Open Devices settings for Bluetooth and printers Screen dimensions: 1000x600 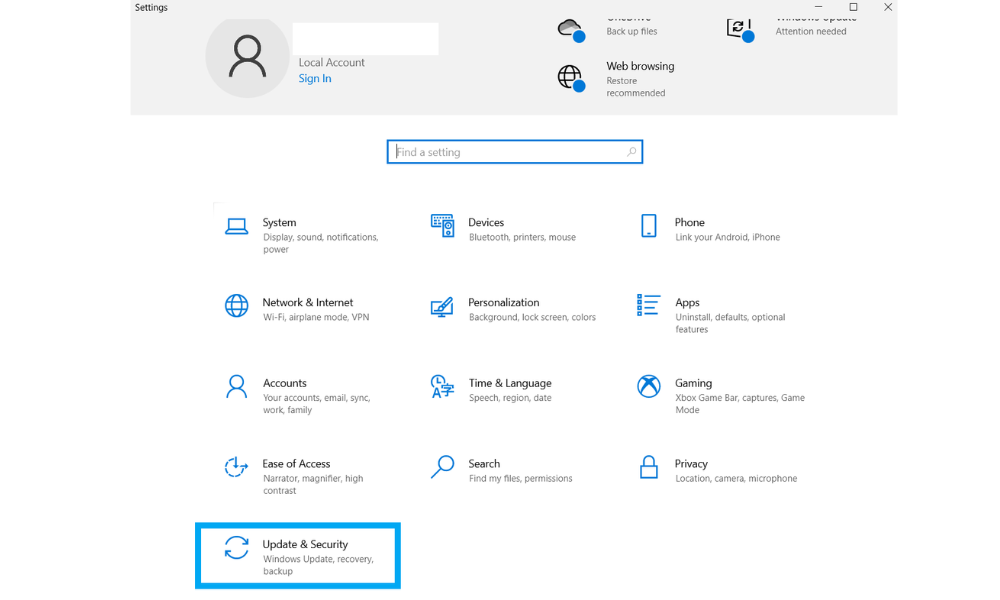[490, 229]
